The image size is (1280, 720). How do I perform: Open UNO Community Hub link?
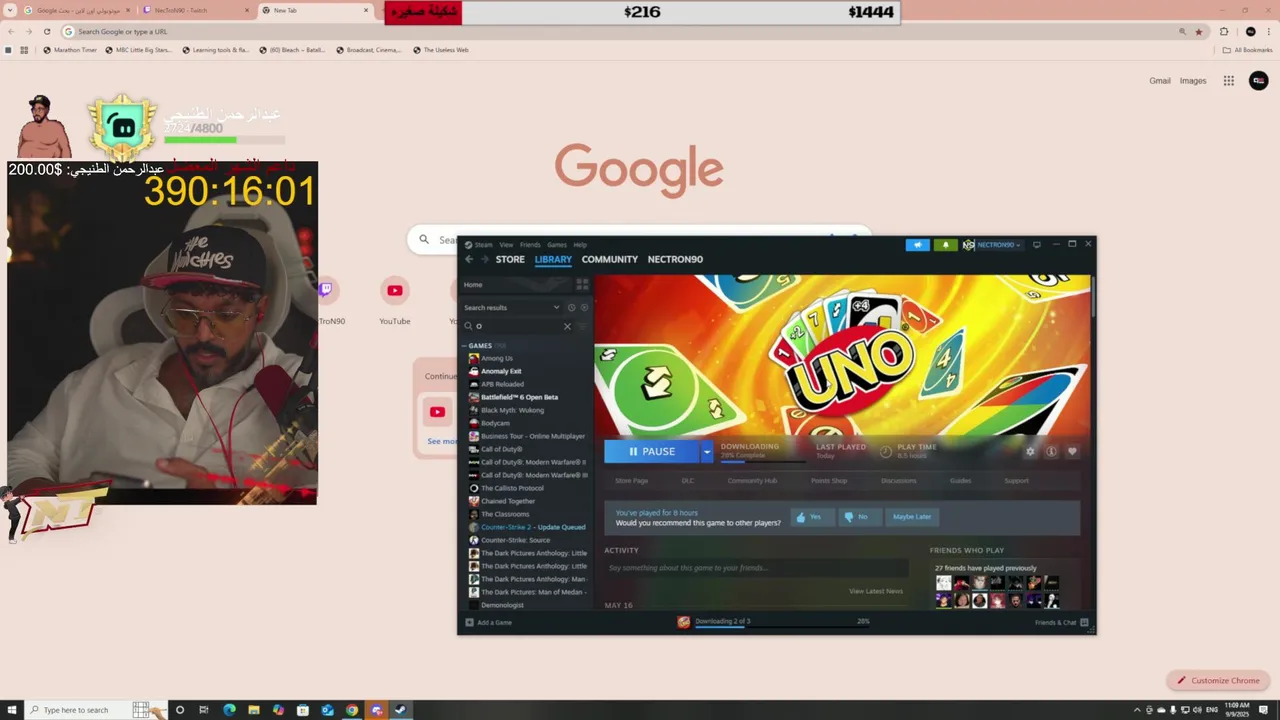point(752,481)
